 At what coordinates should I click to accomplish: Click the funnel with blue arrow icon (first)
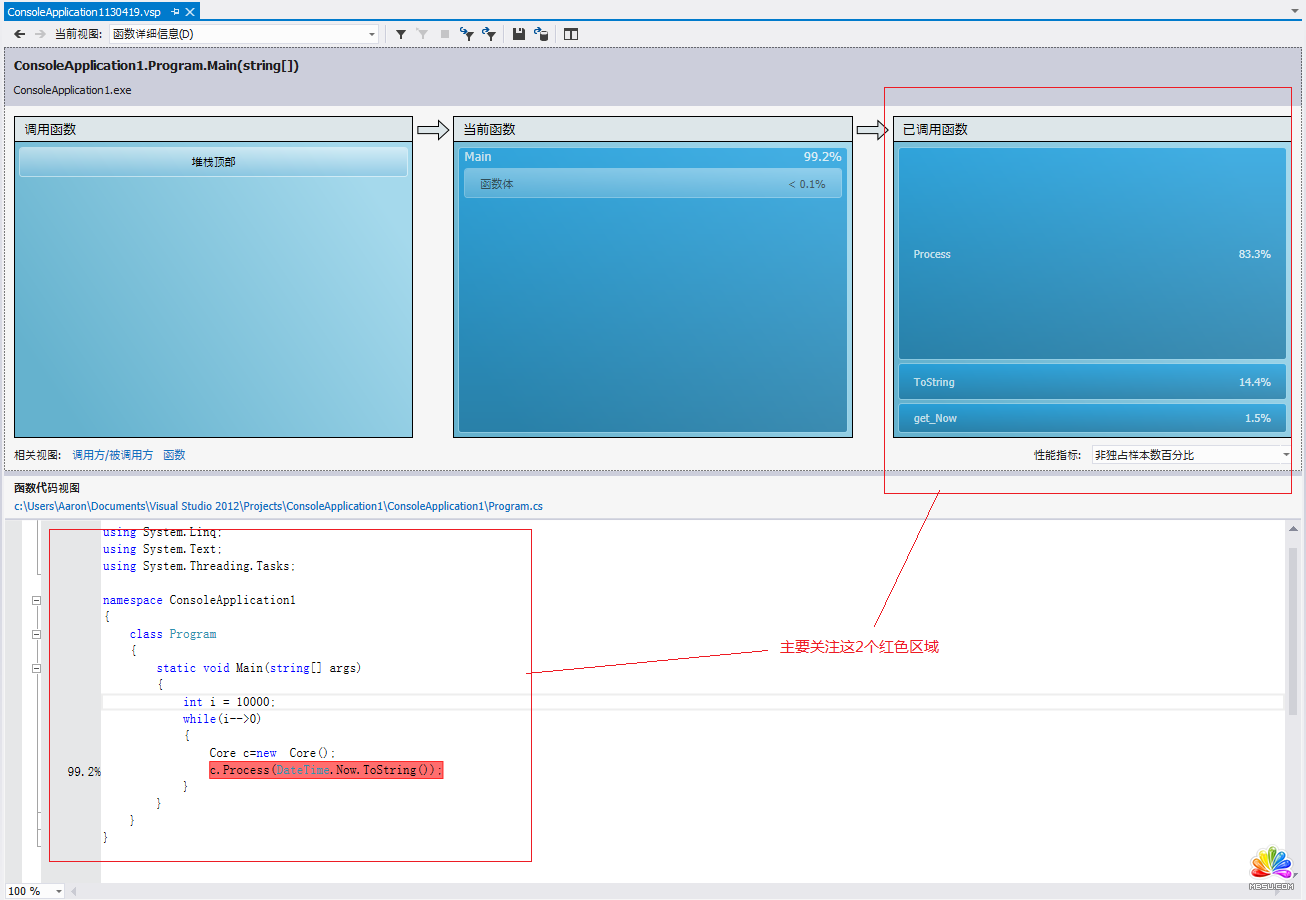coord(466,34)
